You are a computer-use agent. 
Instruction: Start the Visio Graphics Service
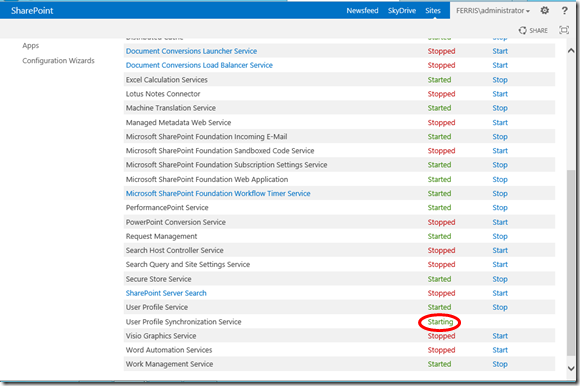click(500, 336)
